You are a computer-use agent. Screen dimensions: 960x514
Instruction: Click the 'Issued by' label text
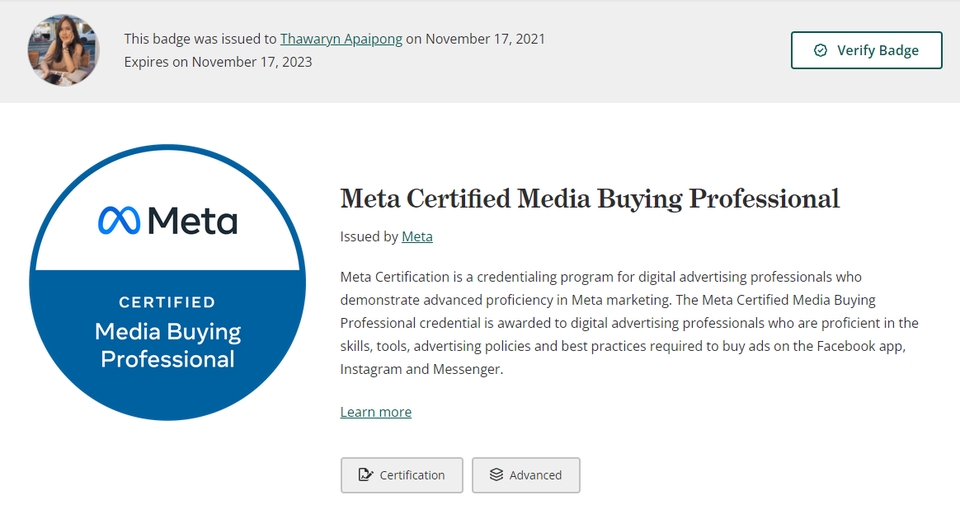(x=369, y=237)
